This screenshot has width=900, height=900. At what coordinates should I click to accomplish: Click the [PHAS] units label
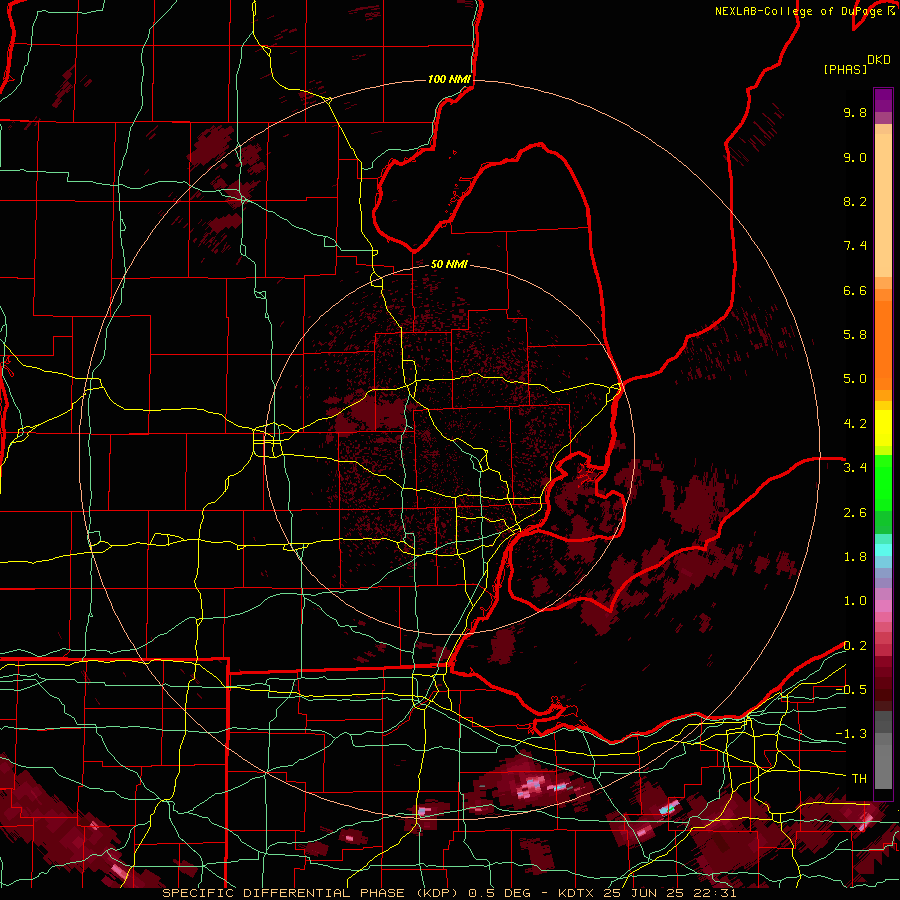tap(845, 70)
